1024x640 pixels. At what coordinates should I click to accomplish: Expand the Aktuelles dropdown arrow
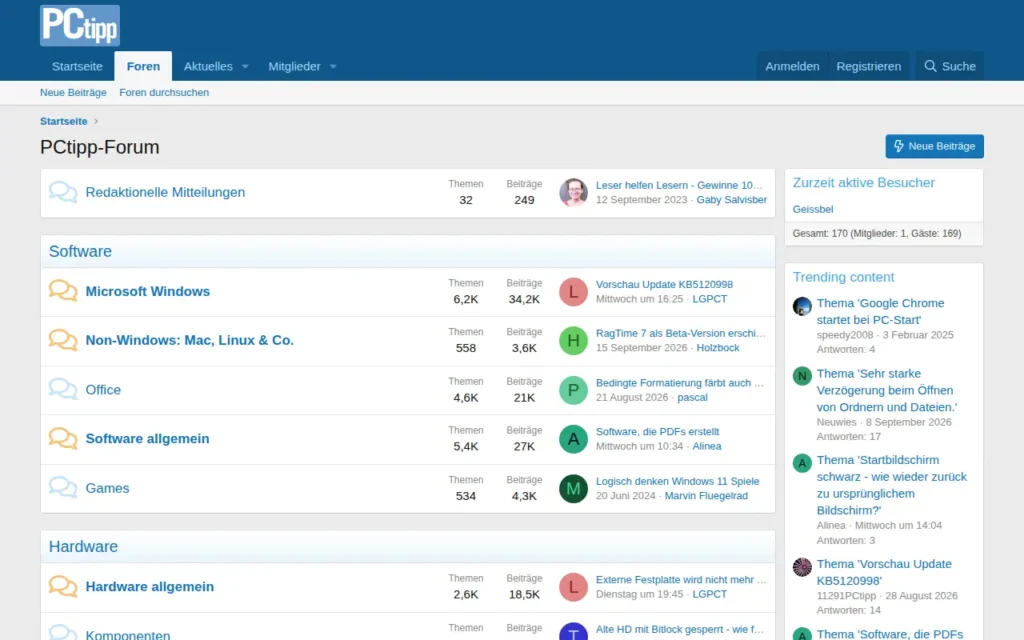click(x=245, y=67)
